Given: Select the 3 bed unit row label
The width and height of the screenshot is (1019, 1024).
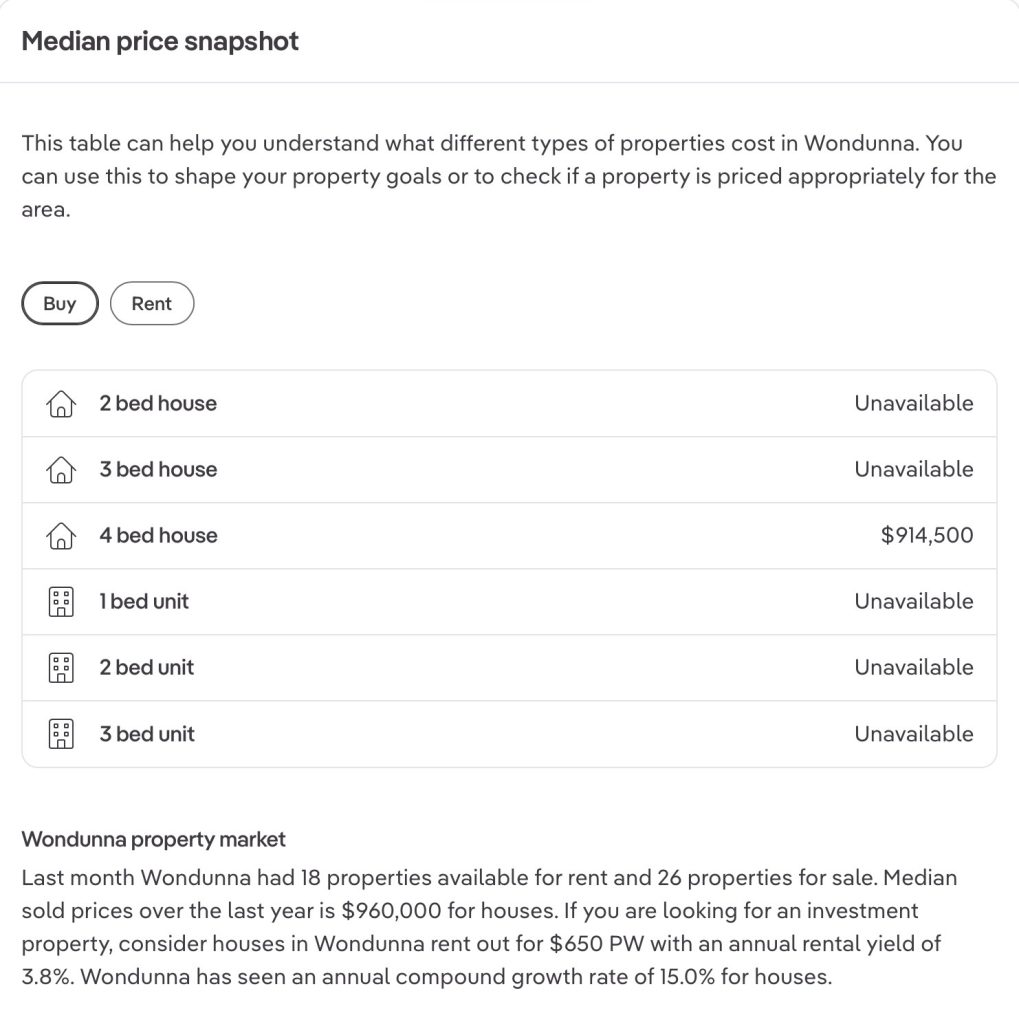Looking at the screenshot, I should tap(147, 734).
